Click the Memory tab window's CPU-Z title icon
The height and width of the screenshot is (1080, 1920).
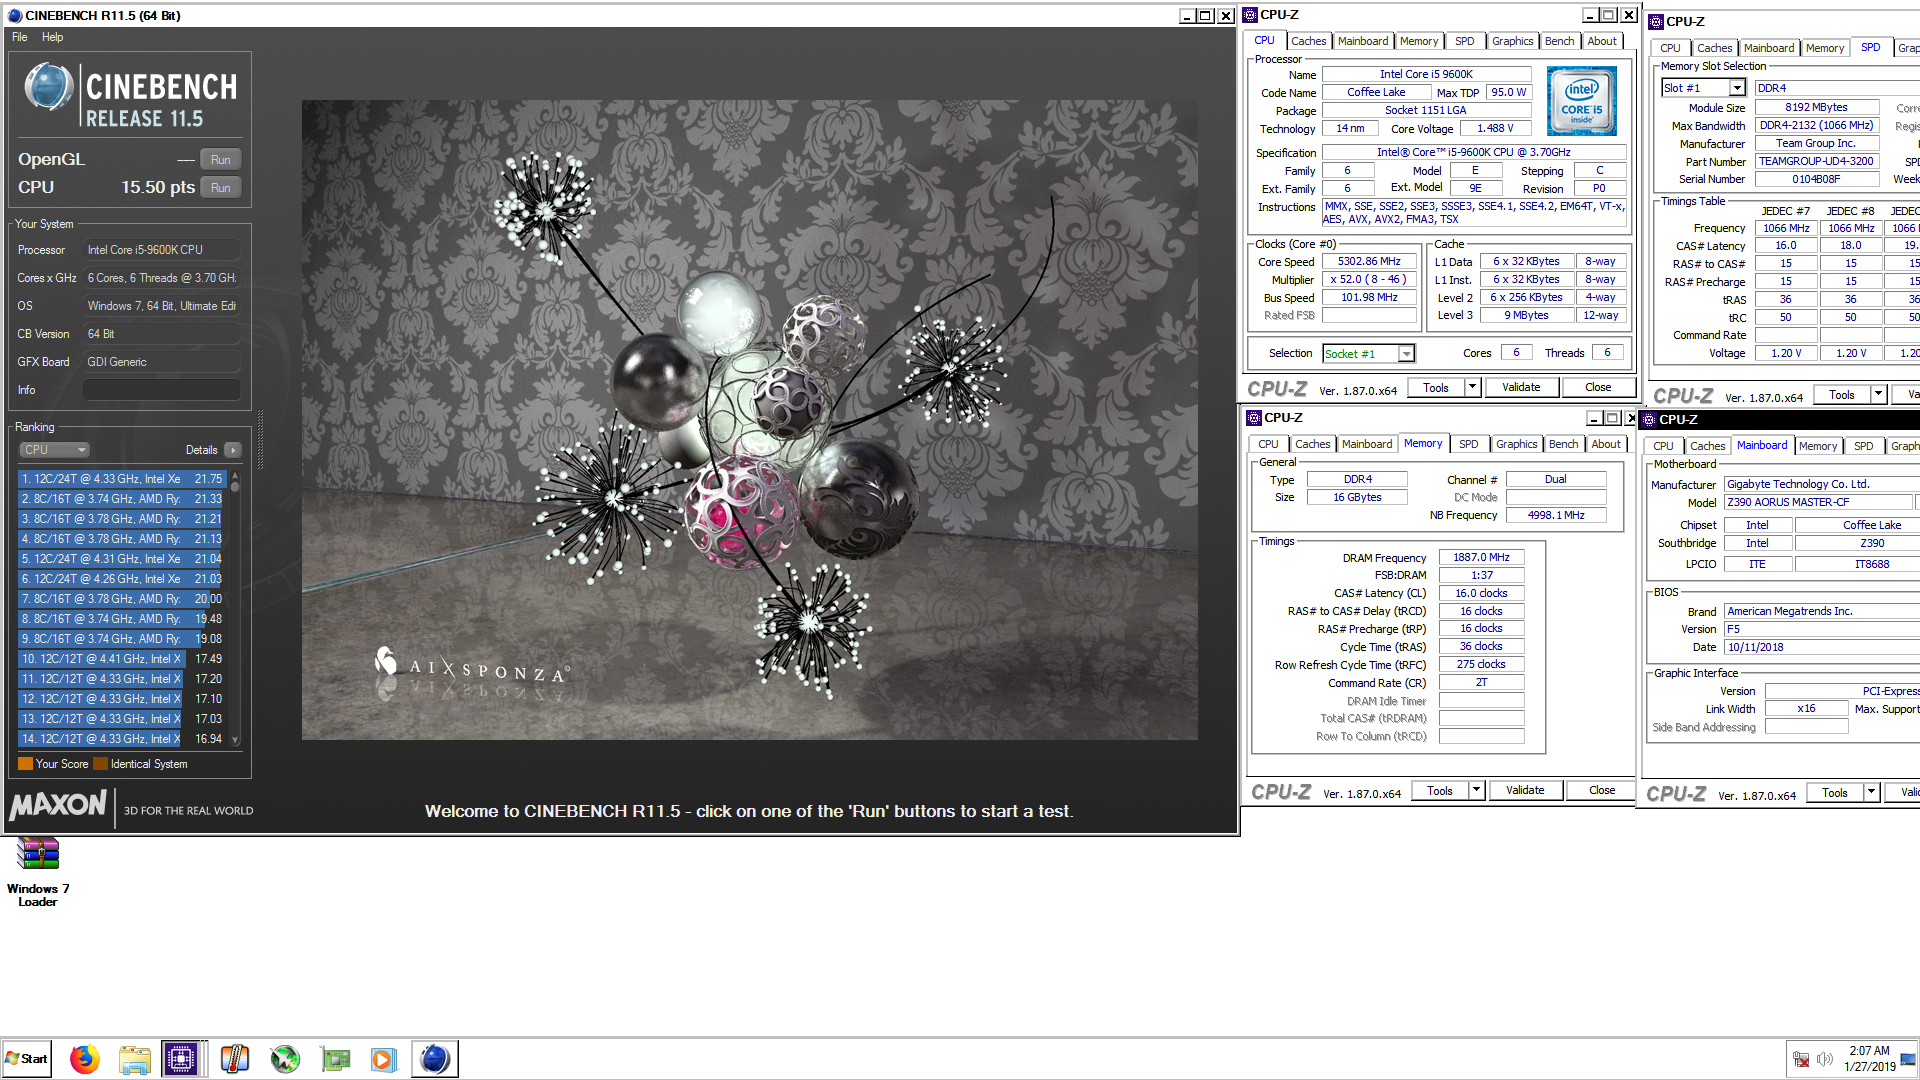(1254, 418)
